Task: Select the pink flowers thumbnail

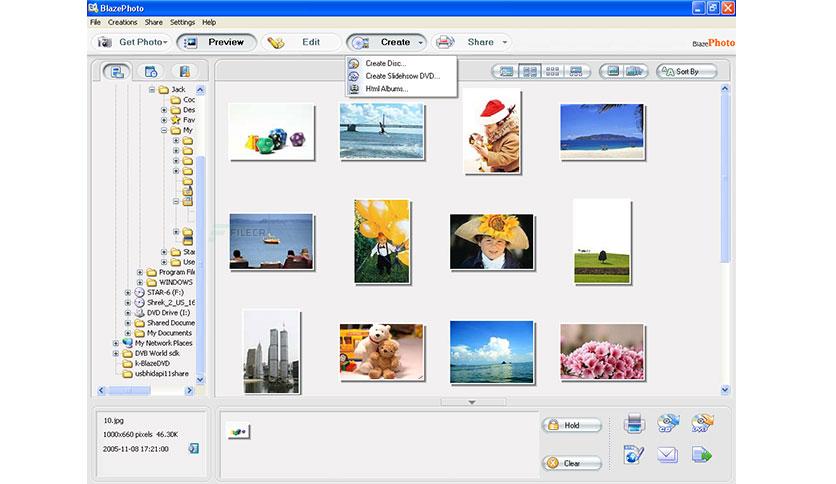Action: pos(602,352)
